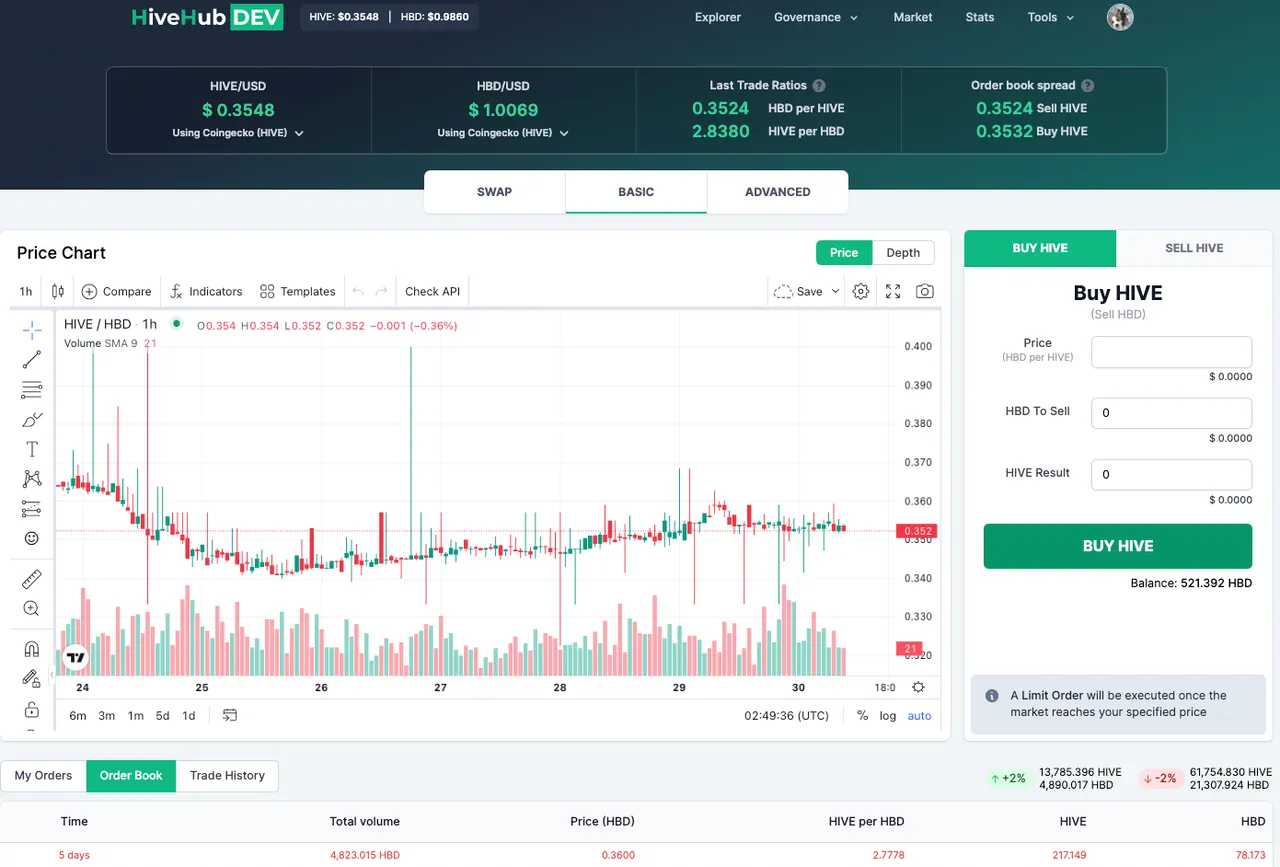Set chart range to 1d
Viewport: 1280px width, 867px height.
[188, 715]
